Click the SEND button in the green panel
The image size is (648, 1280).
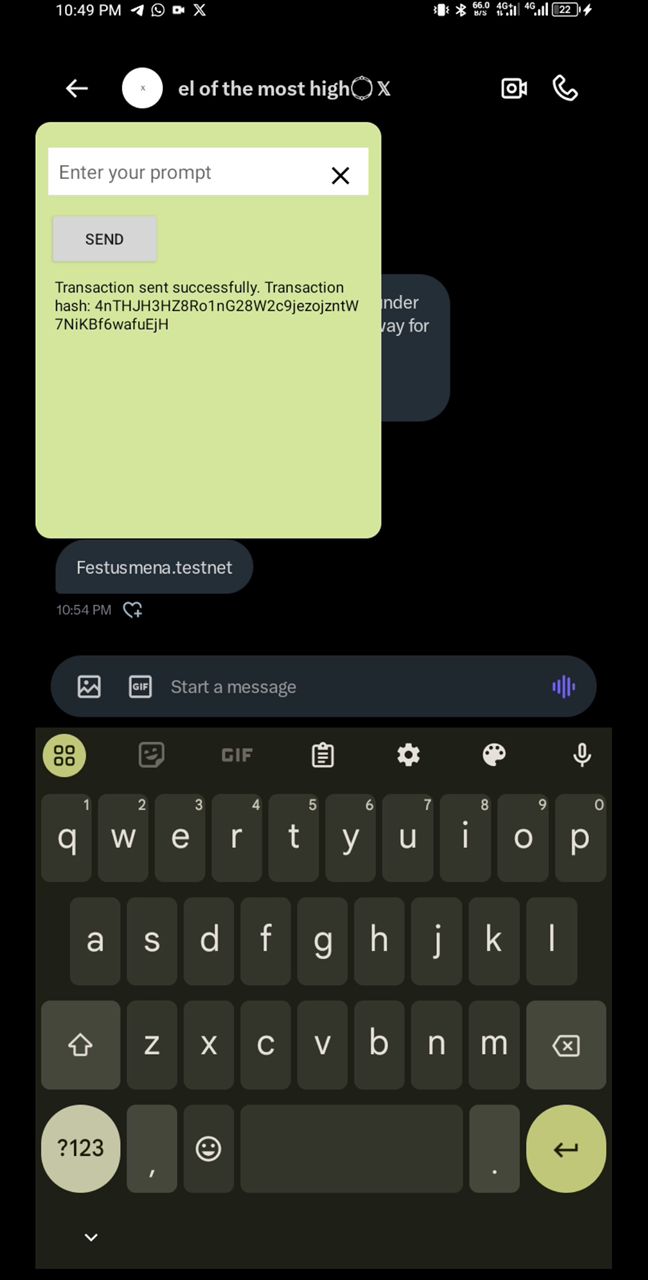point(104,239)
